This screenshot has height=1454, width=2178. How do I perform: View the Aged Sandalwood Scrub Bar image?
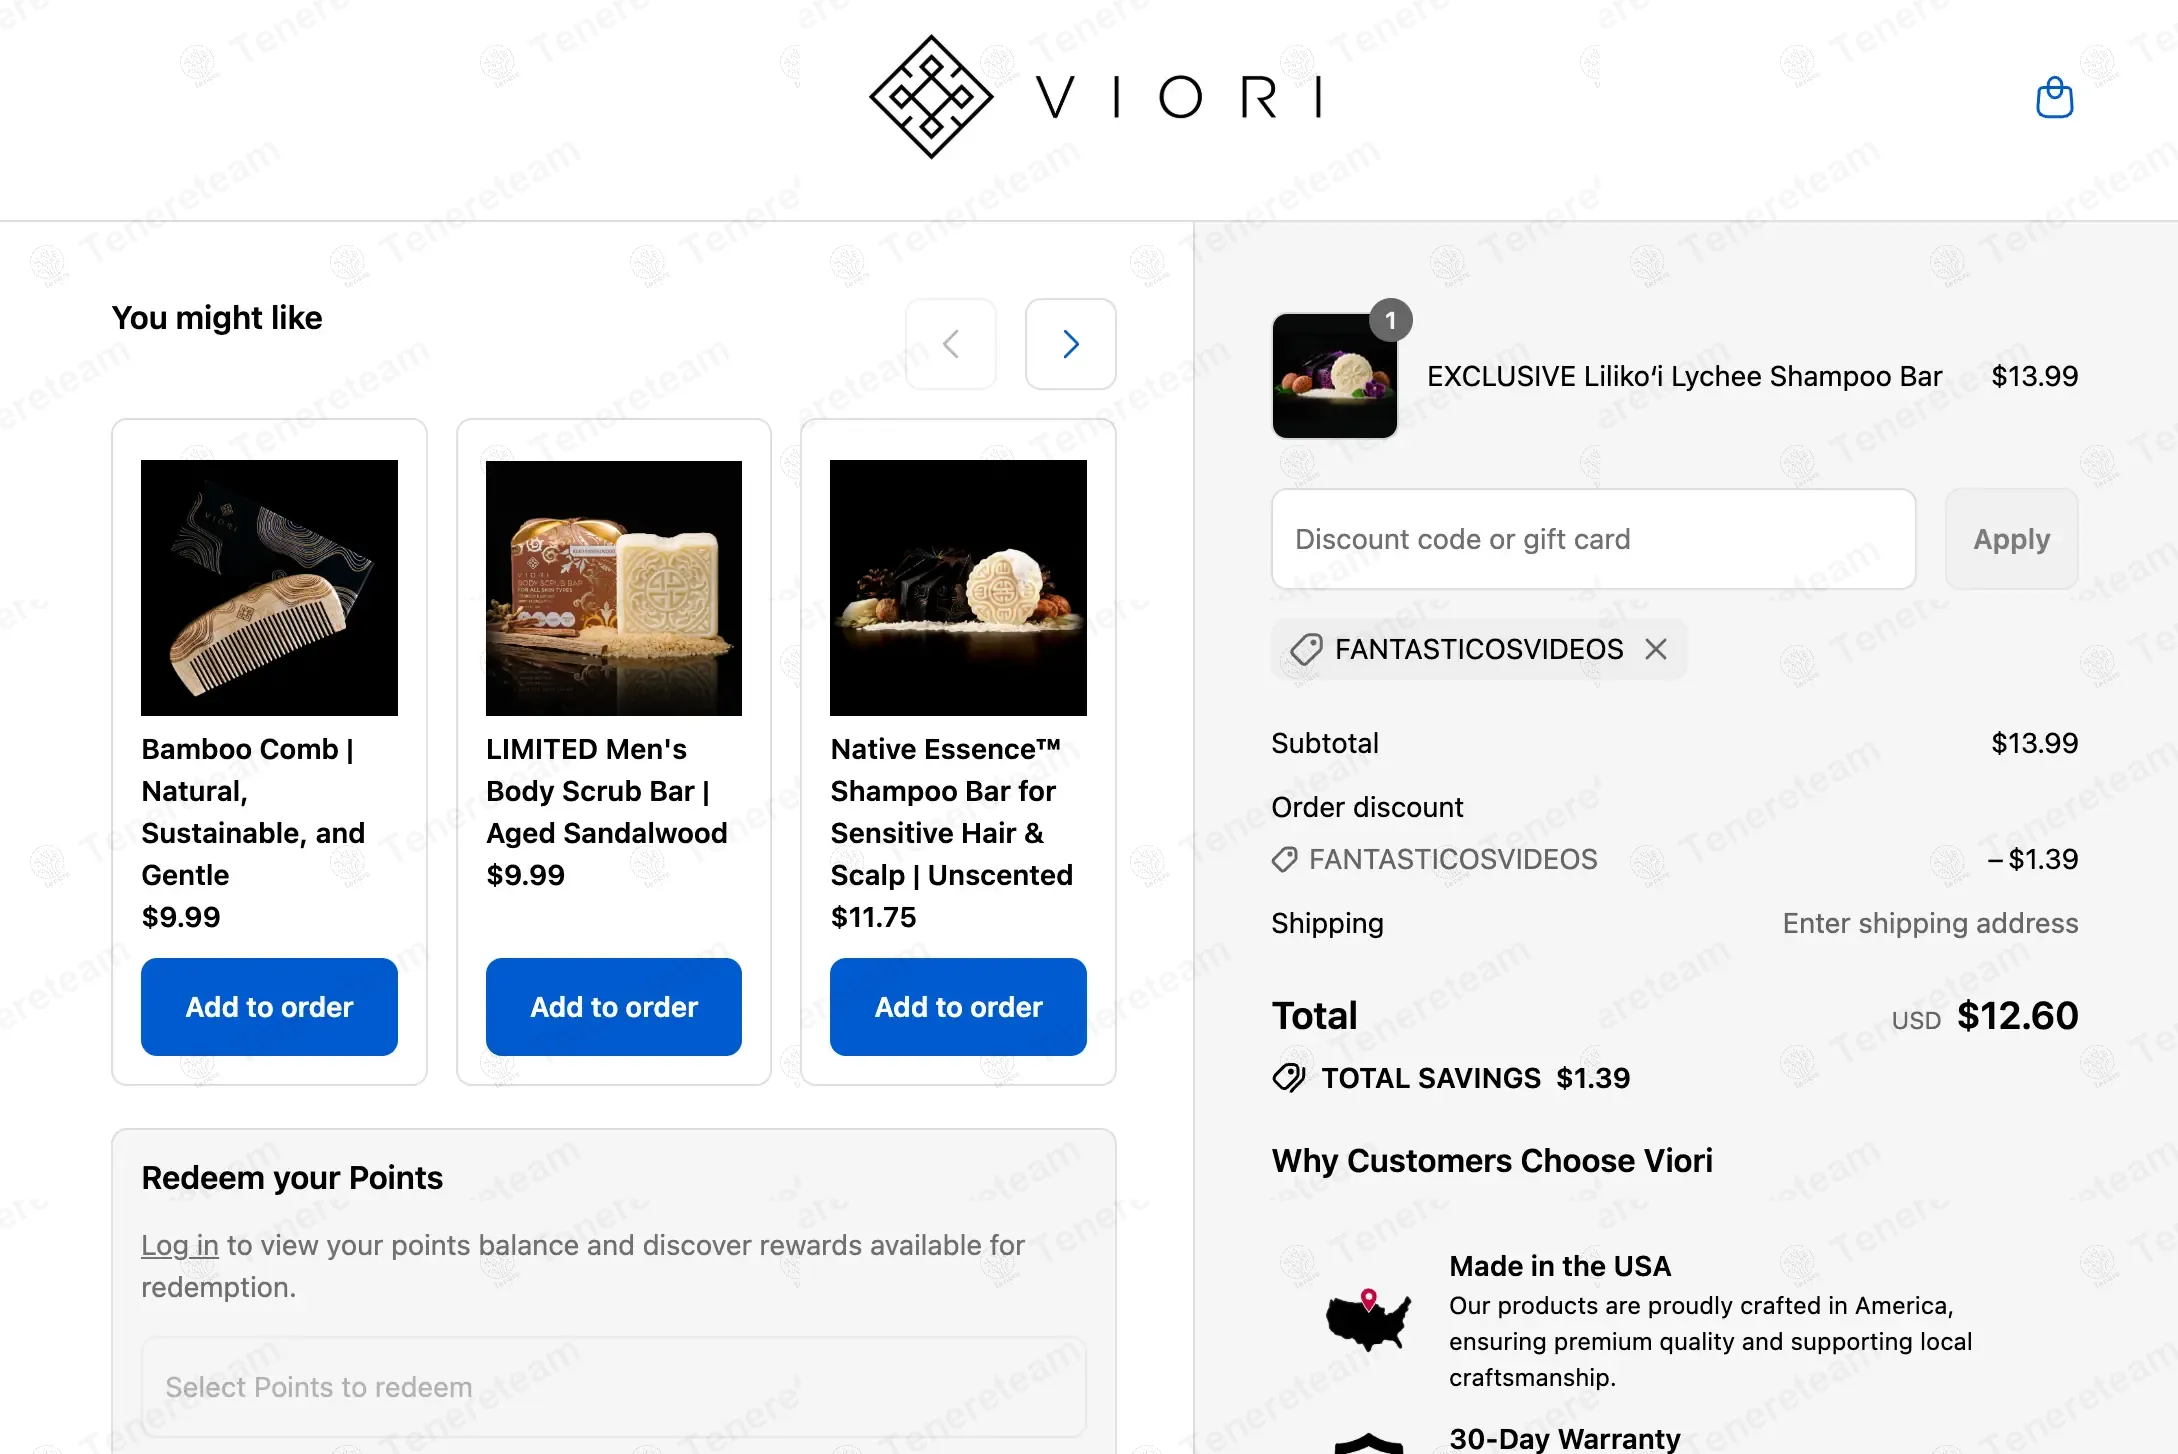614,588
